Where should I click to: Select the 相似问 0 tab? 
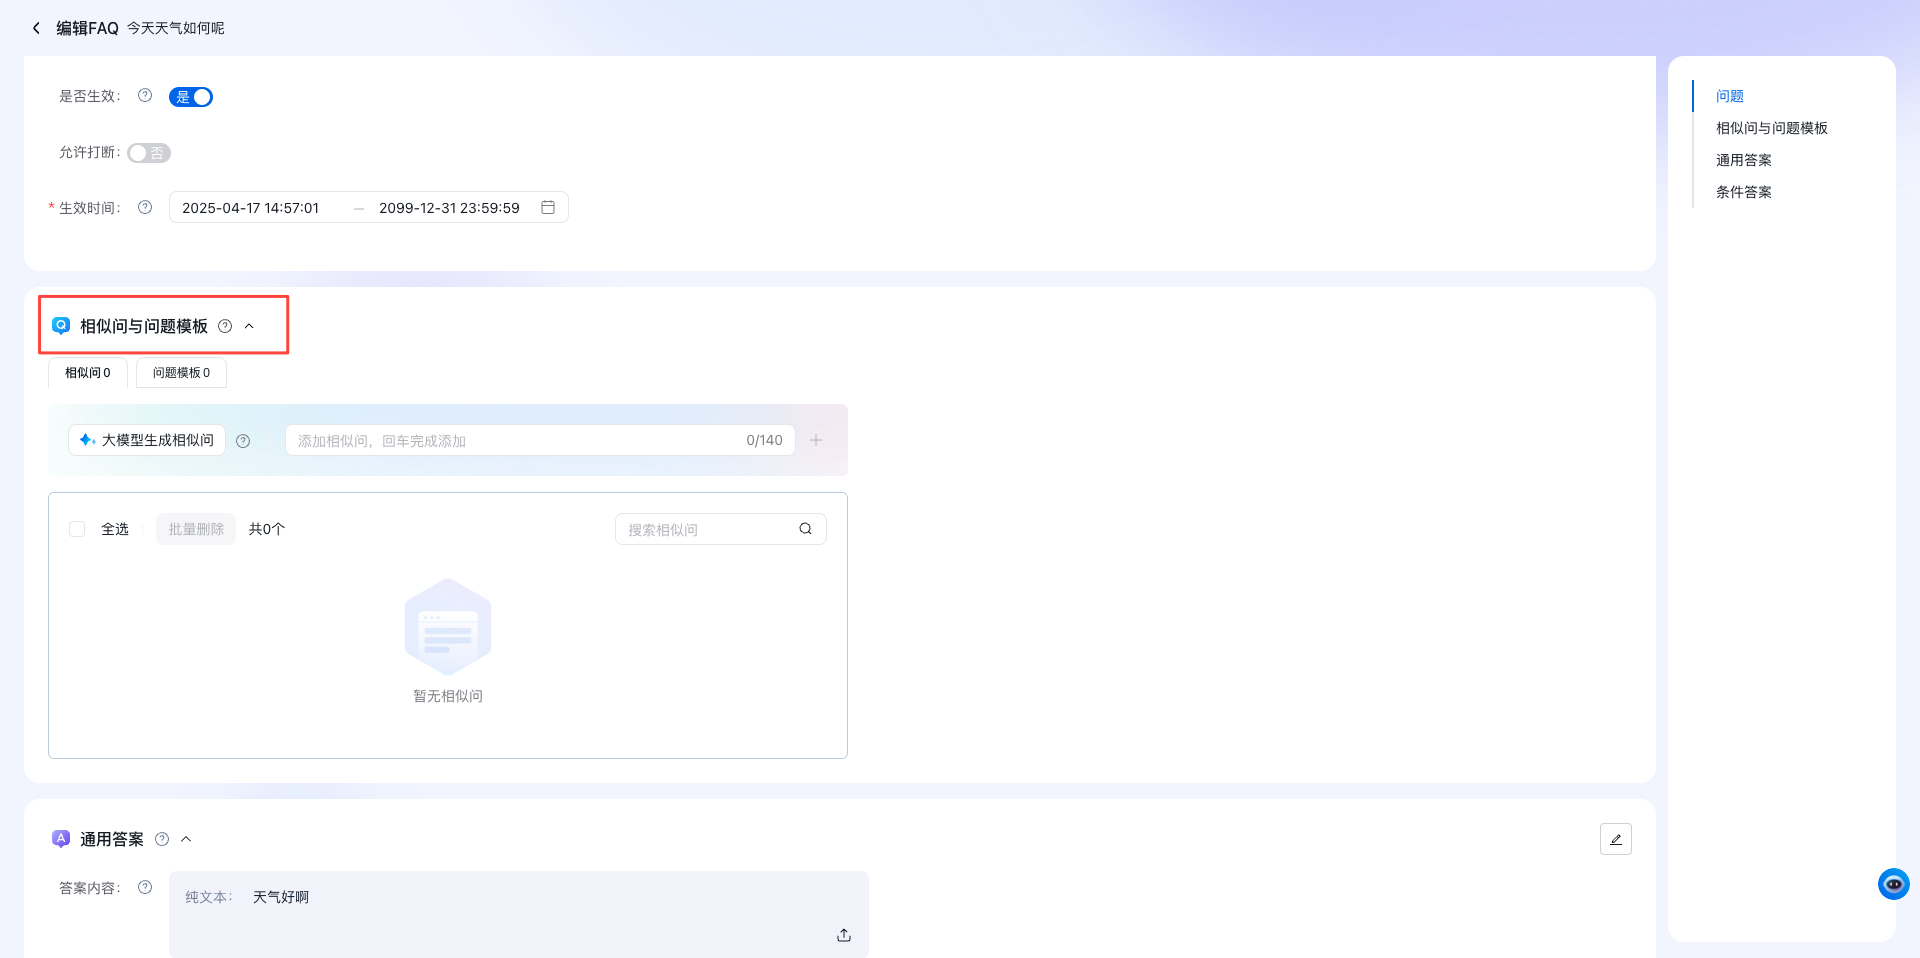(x=88, y=373)
